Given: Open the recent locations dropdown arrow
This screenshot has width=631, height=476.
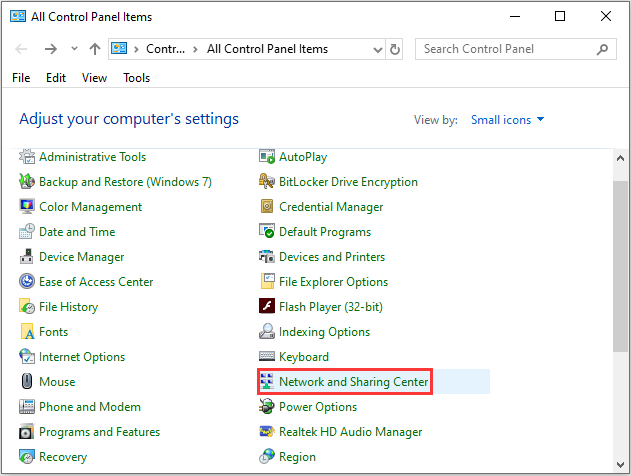Looking at the screenshot, I should pyautogui.click(x=74, y=49).
